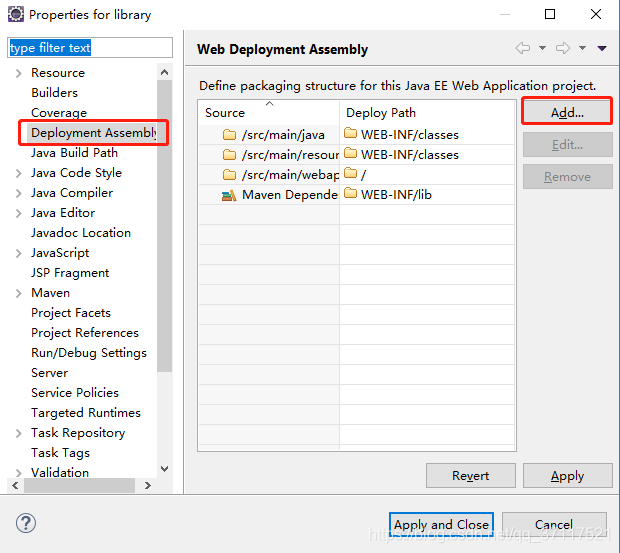Click the Maven Dependencies library icon
This screenshot has width=620, height=553.
(229, 195)
